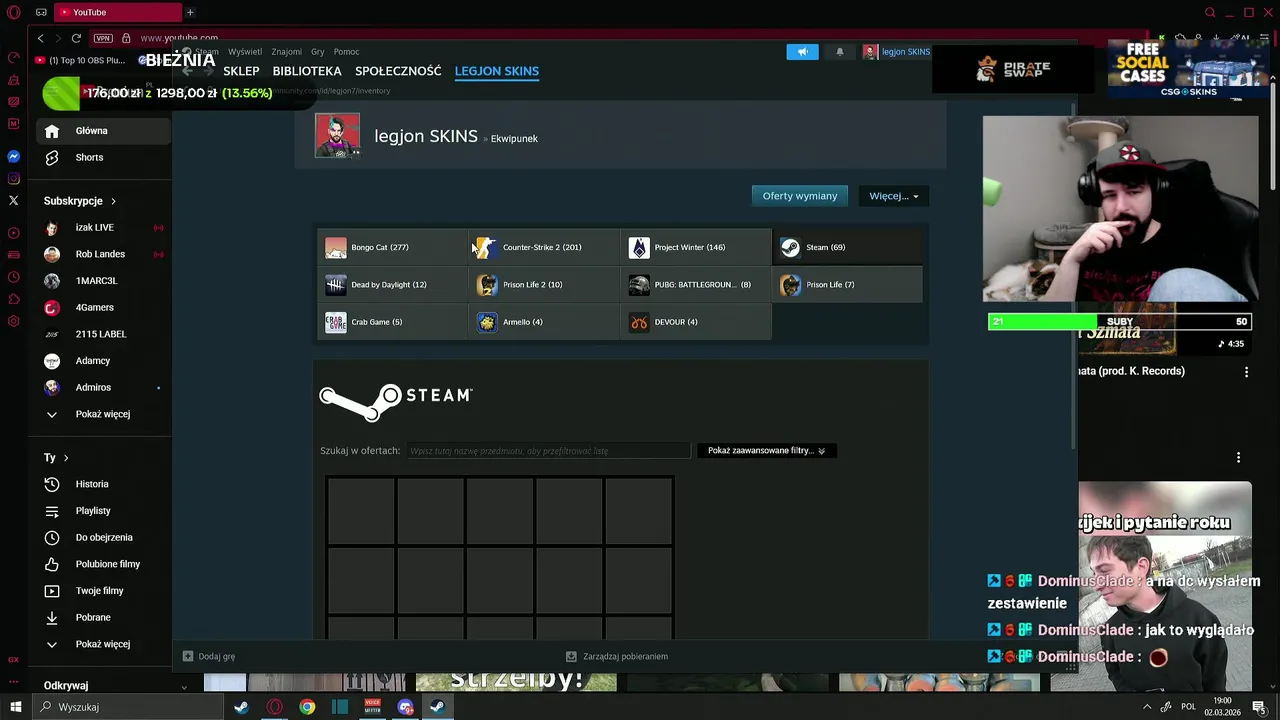Open the 4Gamers subscription
1280x720 pixels.
click(x=102, y=307)
